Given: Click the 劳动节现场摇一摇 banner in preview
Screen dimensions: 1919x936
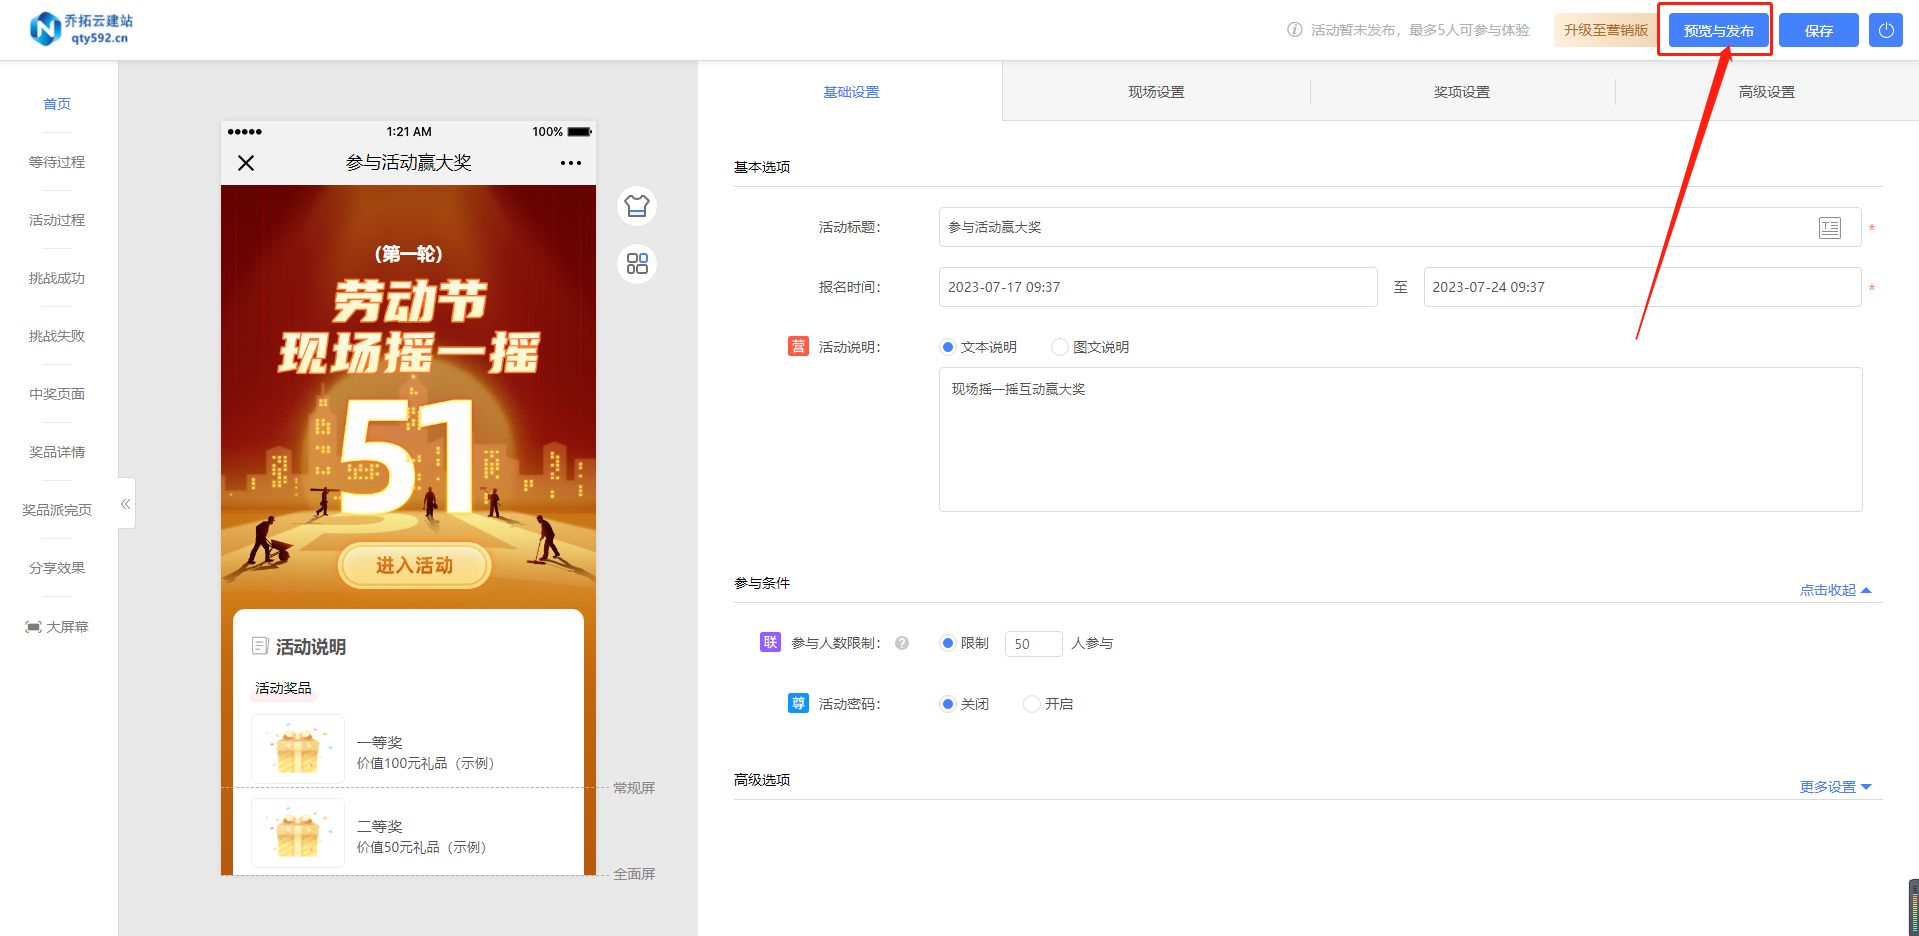Looking at the screenshot, I should (409, 327).
